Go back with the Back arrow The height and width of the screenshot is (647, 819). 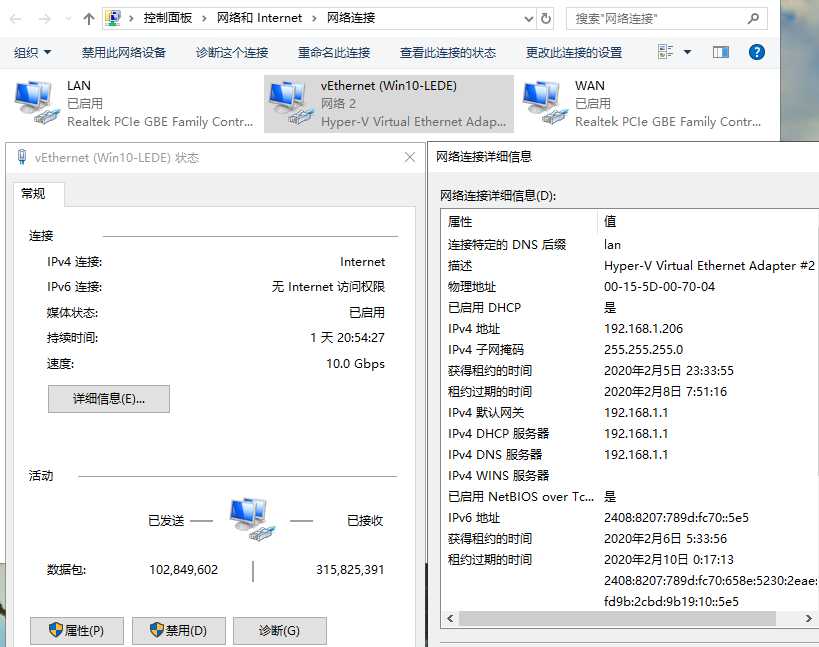click(x=16, y=19)
